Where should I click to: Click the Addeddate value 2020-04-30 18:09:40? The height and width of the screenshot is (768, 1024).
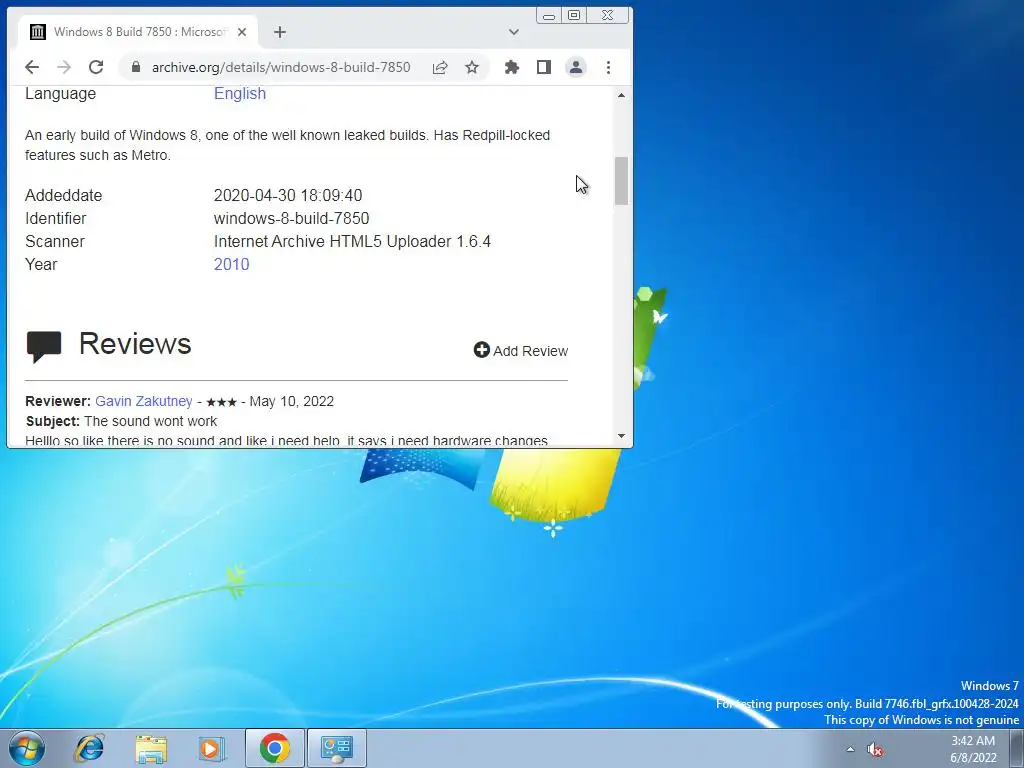(288, 195)
